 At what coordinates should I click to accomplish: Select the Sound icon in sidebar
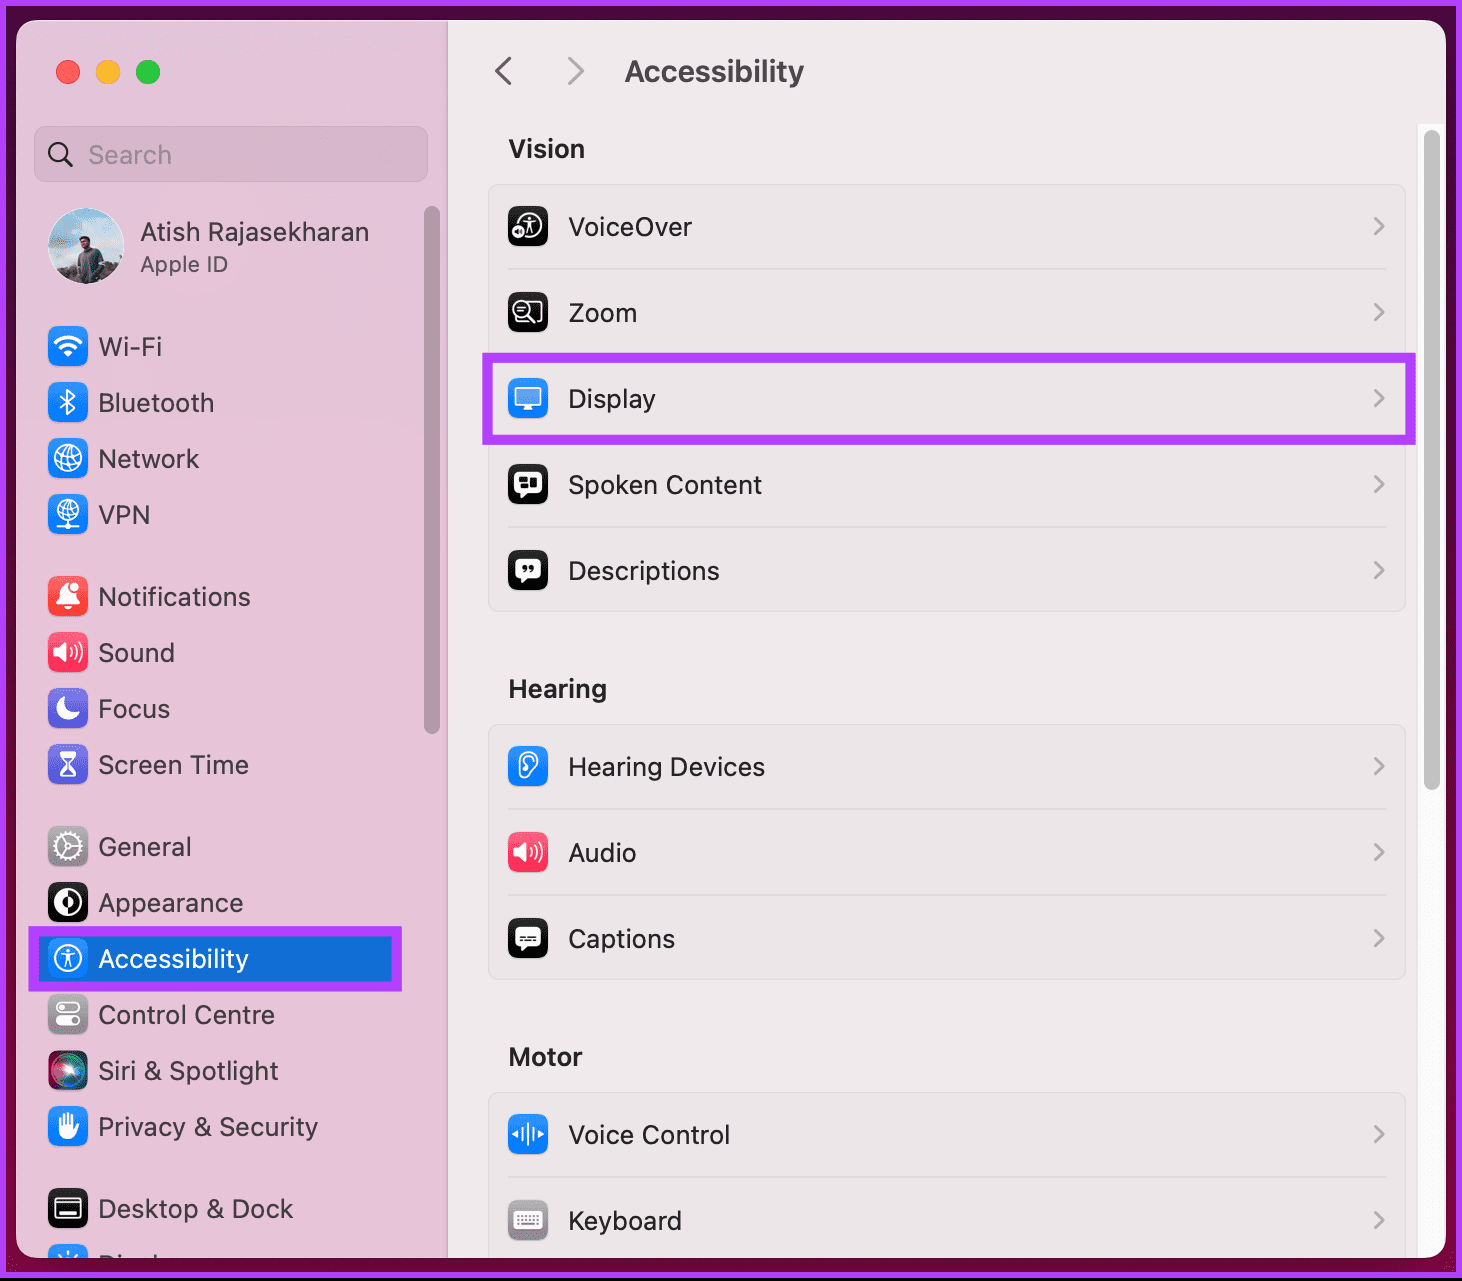tap(67, 652)
